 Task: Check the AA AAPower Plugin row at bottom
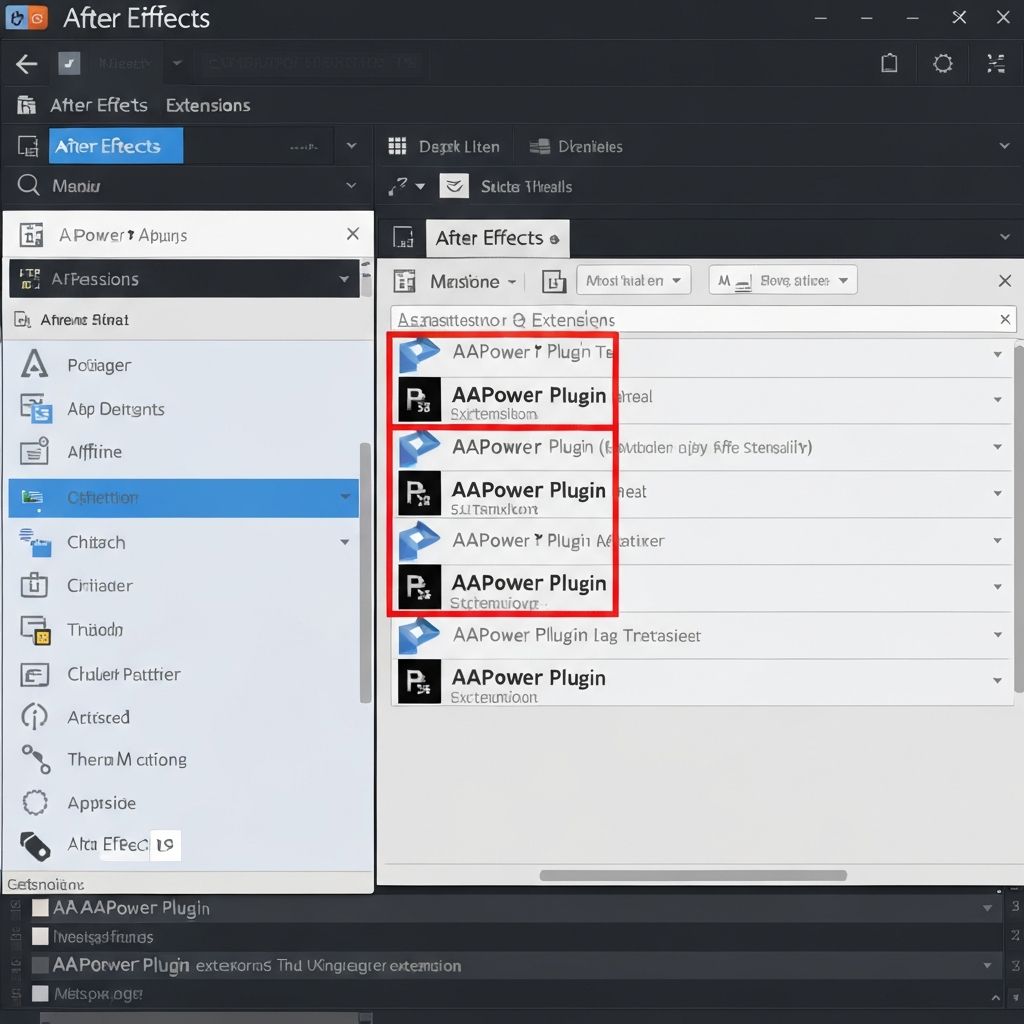[x=38, y=908]
